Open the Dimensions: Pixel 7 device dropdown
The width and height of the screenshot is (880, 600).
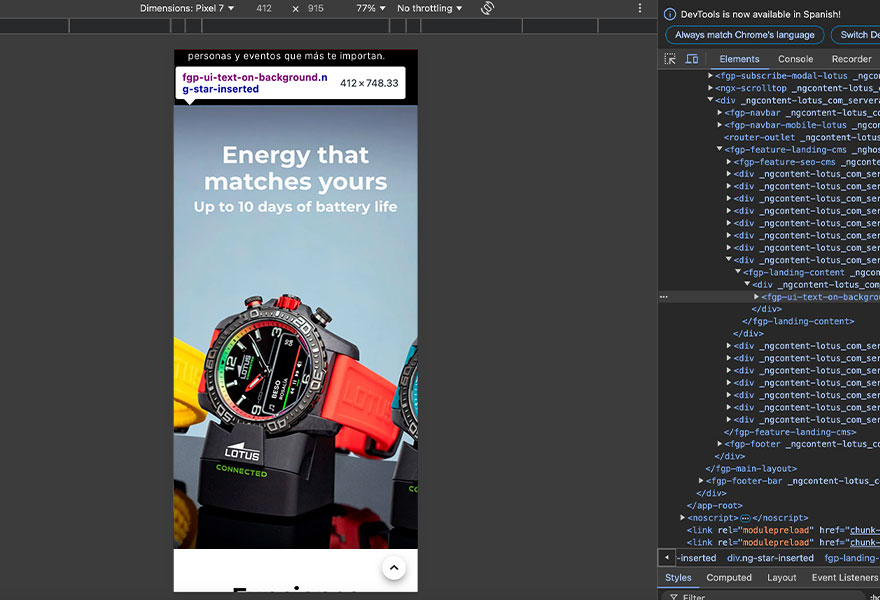click(x=187, y=8)
